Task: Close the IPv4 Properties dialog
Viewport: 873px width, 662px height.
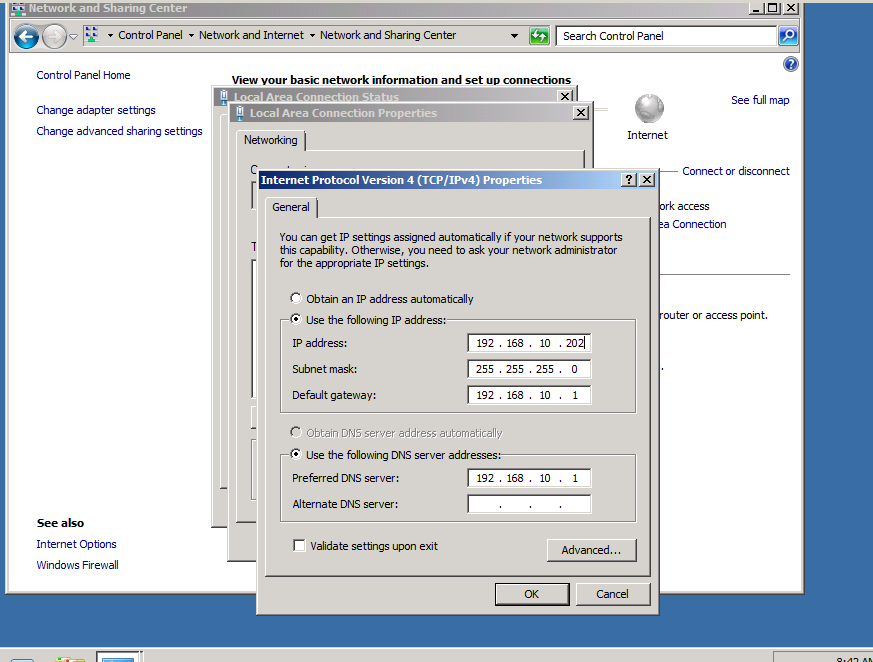Action: [647, 180]
